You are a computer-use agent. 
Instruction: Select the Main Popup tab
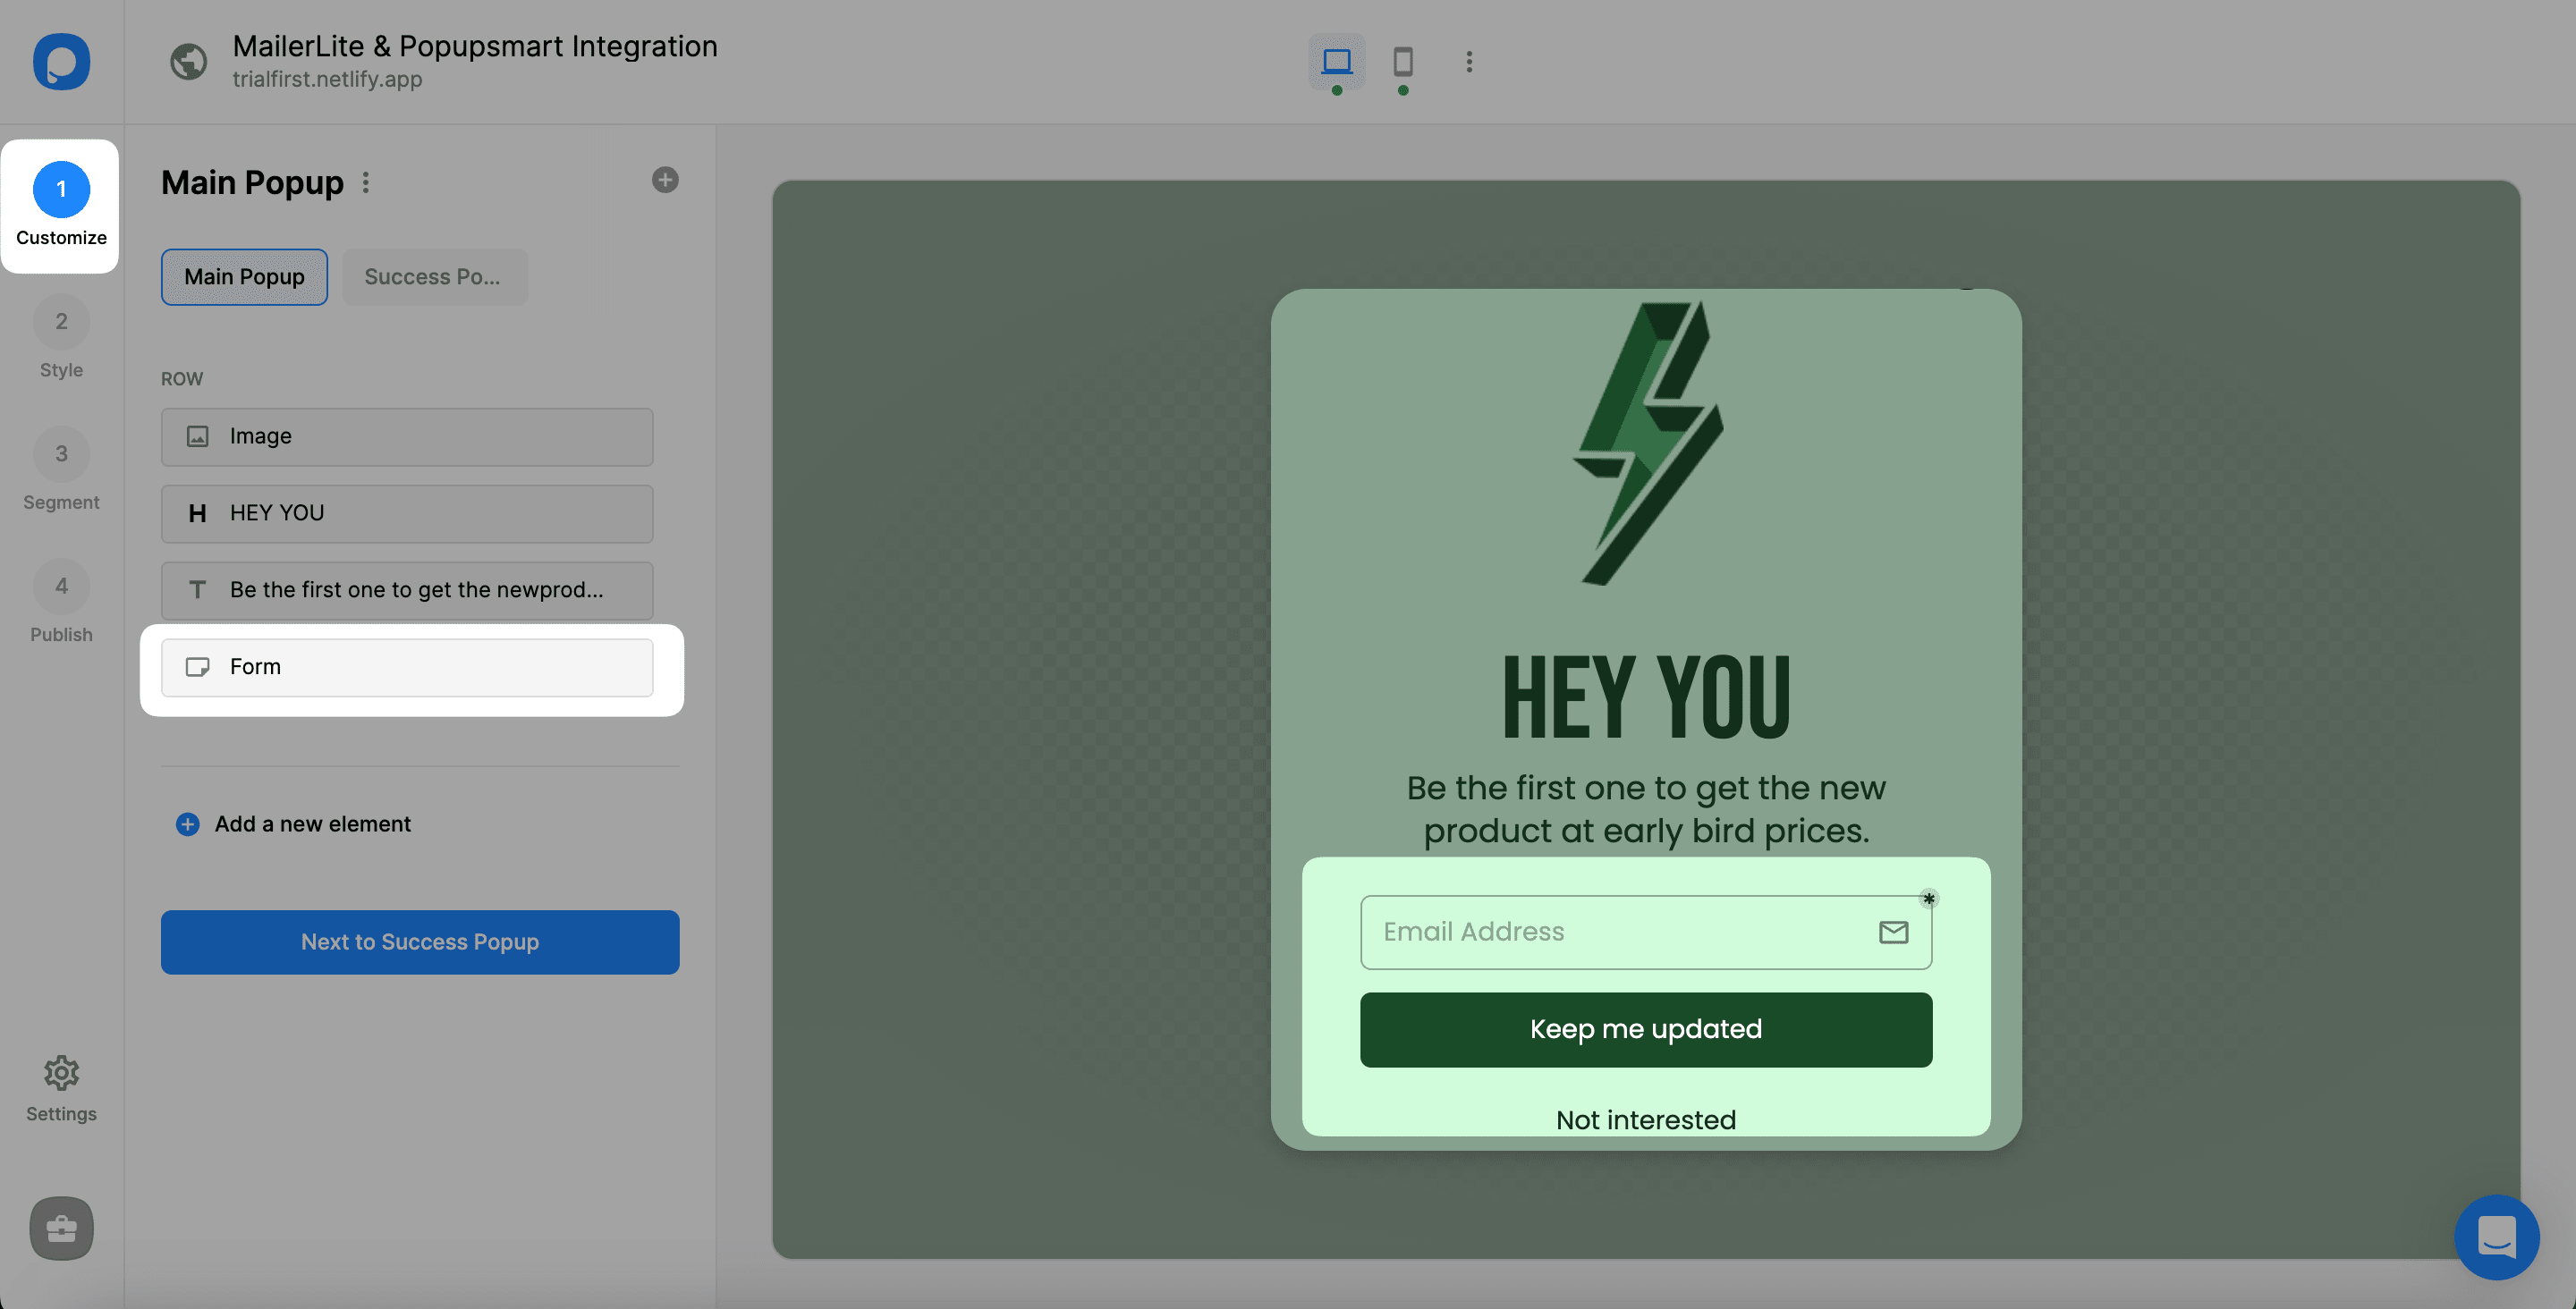[244, 275]
